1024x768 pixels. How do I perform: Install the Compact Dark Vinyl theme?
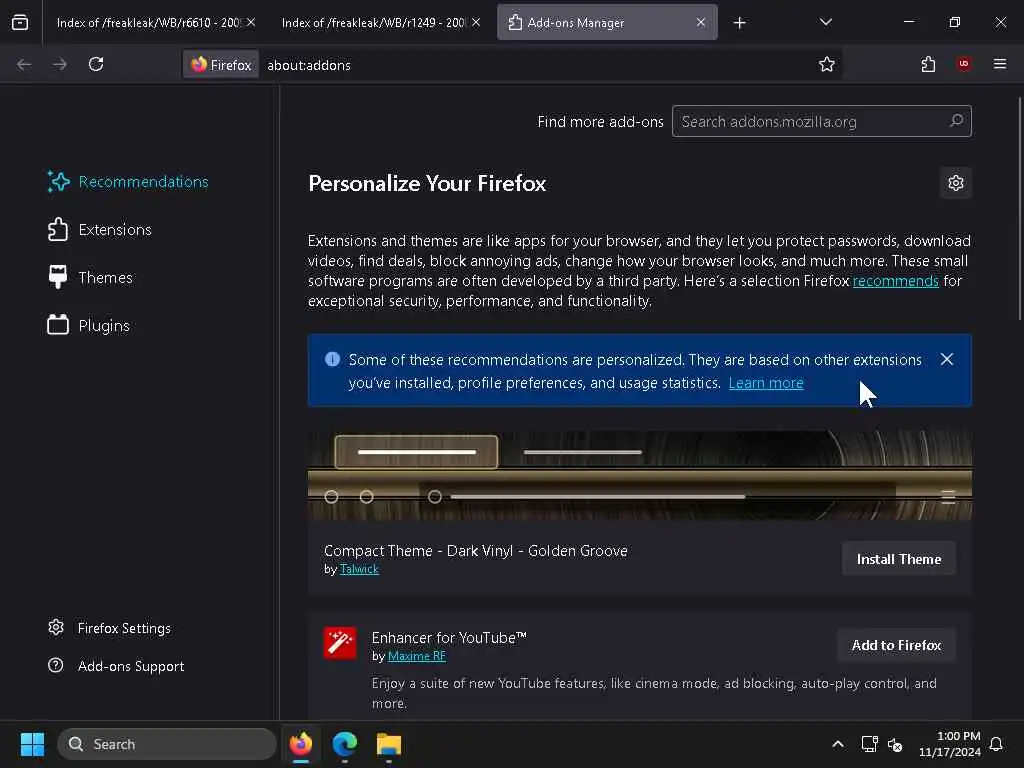(899, 559)
